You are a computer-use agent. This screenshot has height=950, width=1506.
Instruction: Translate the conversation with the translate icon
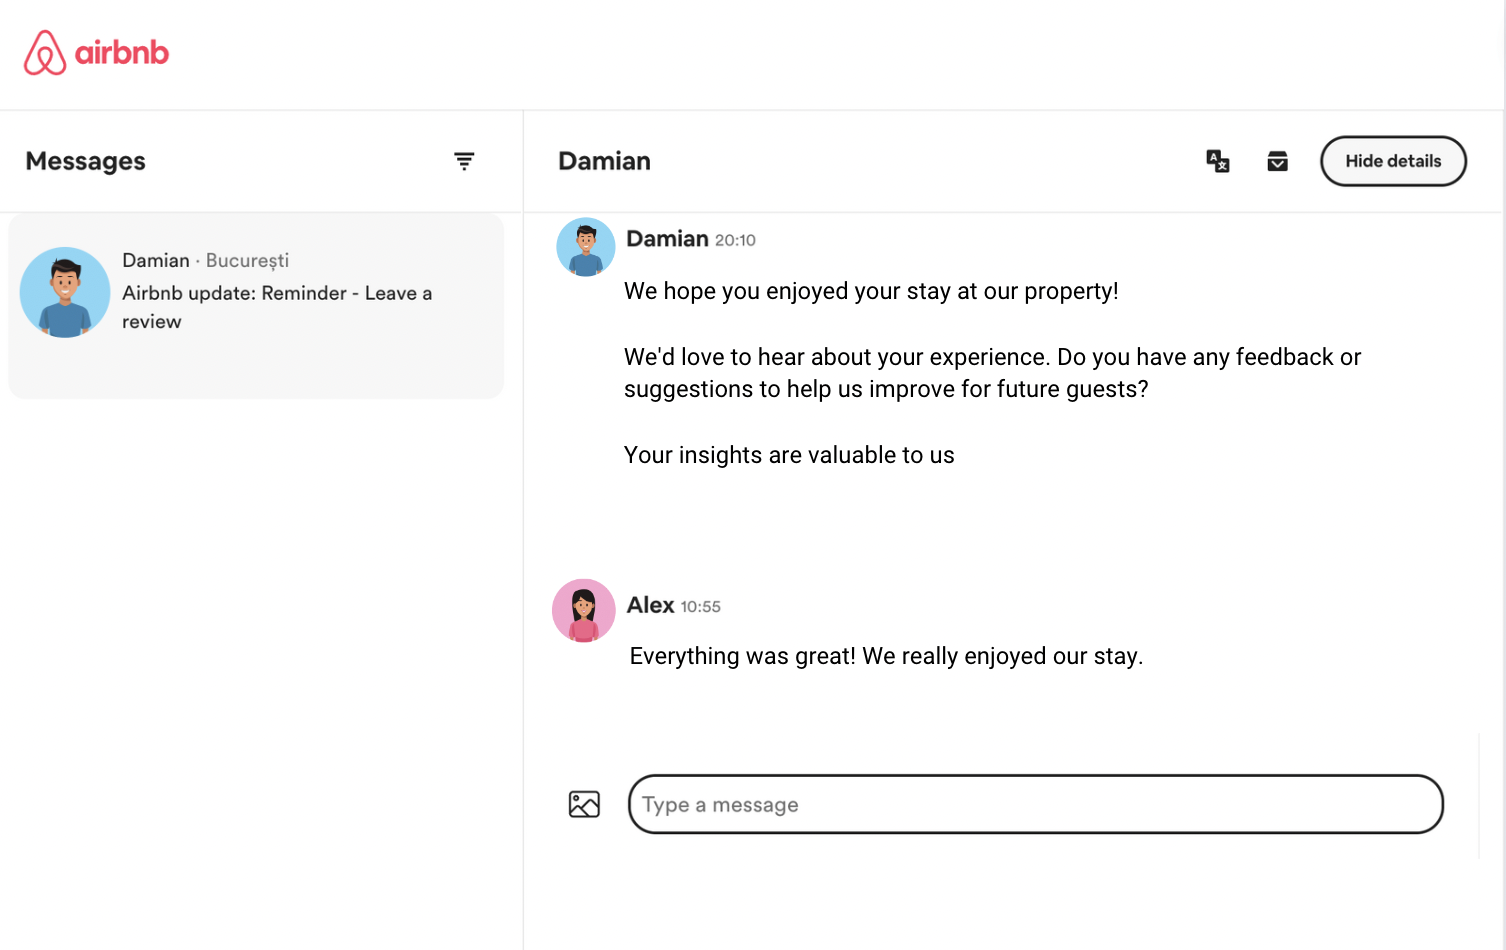pos(1217,161)
